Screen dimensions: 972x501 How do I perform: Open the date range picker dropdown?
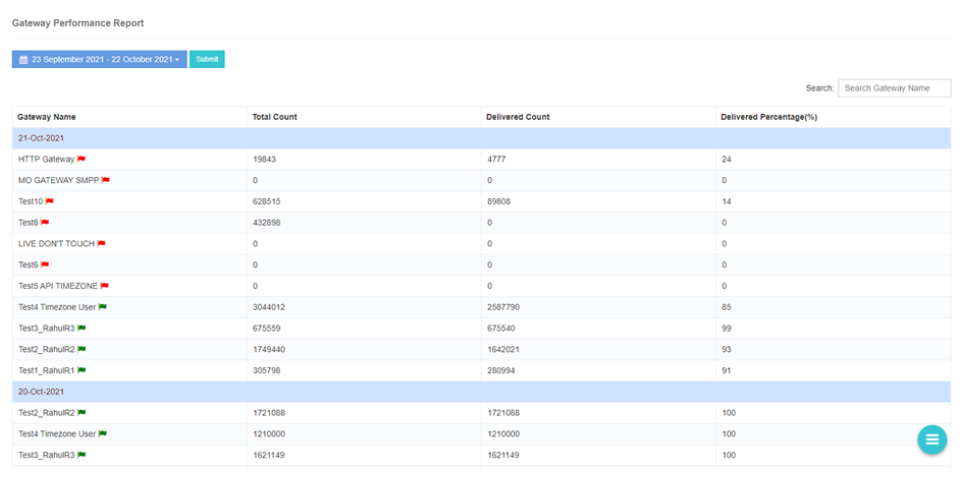pos(99,60)
